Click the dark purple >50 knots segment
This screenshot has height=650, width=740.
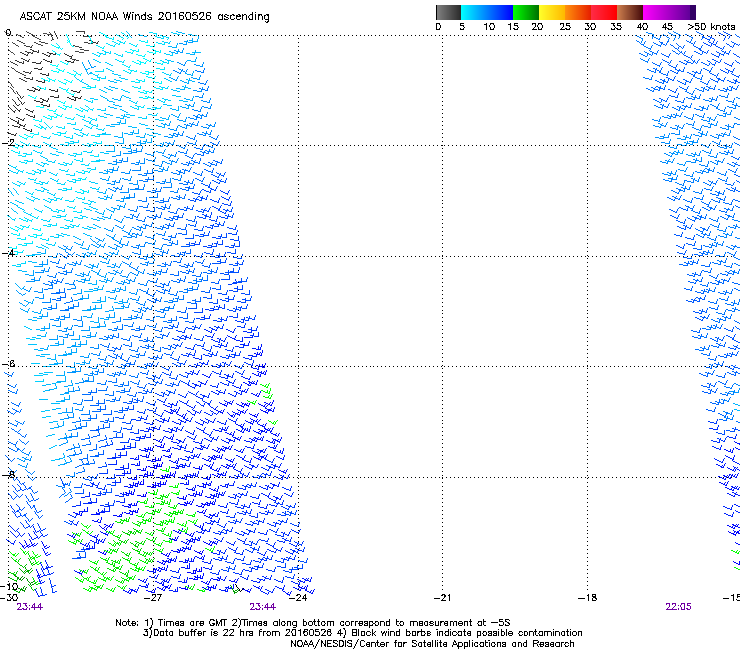(x=693, y=12)
